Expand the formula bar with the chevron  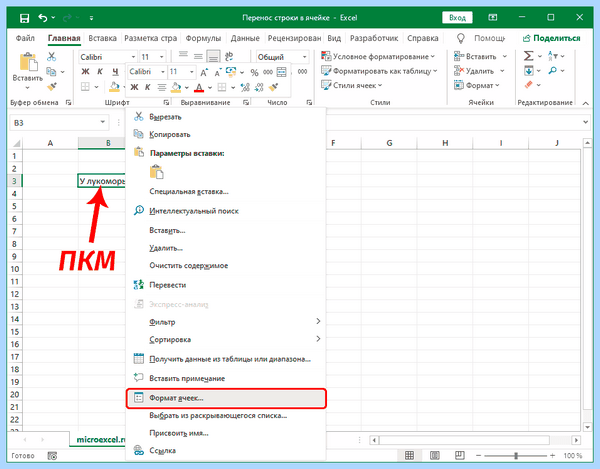click(586, 122)
